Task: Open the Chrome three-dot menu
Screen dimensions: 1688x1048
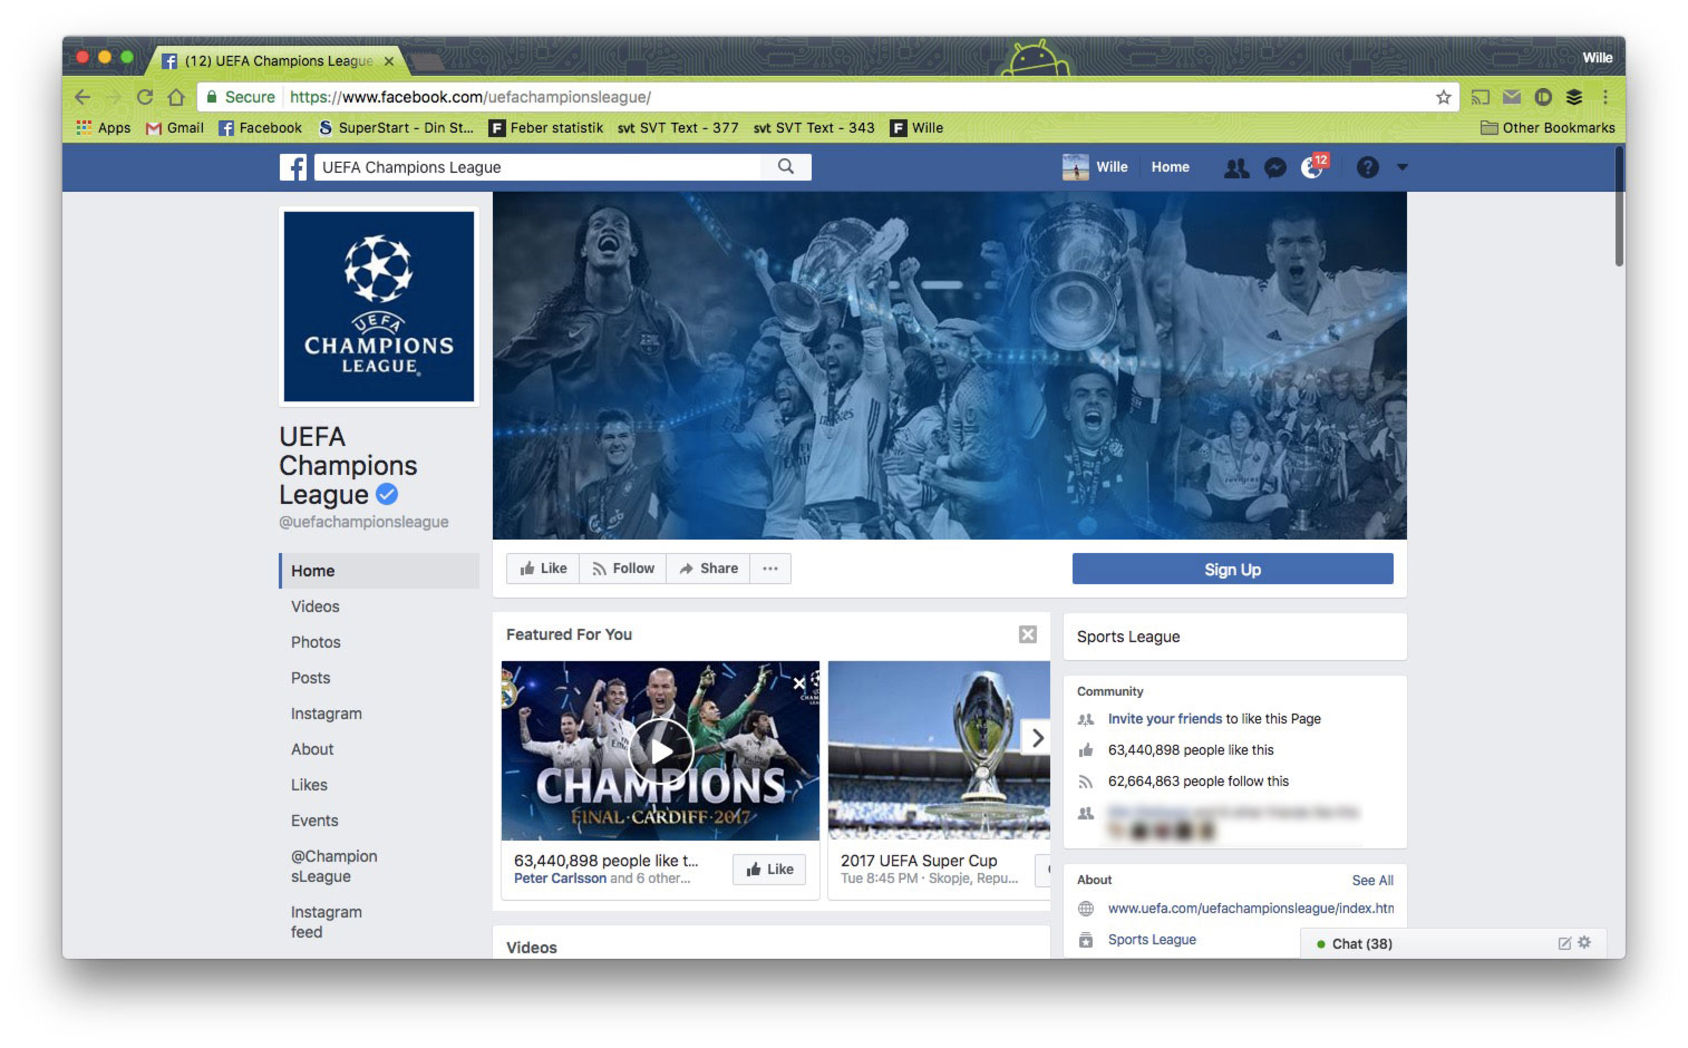Action: pos(1605,97)
